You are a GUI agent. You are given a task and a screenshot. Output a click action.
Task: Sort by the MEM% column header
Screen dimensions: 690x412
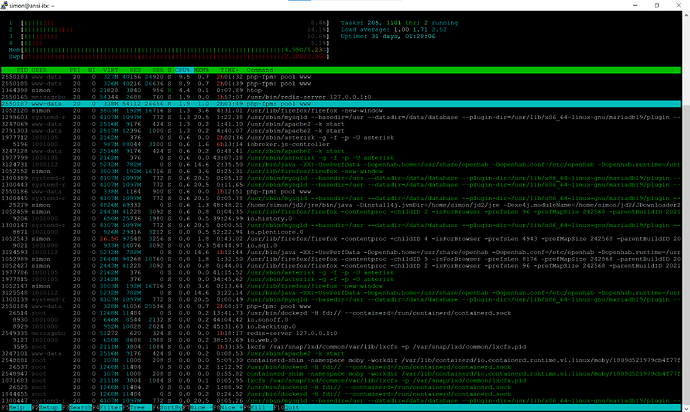click(x=202, y=70)
